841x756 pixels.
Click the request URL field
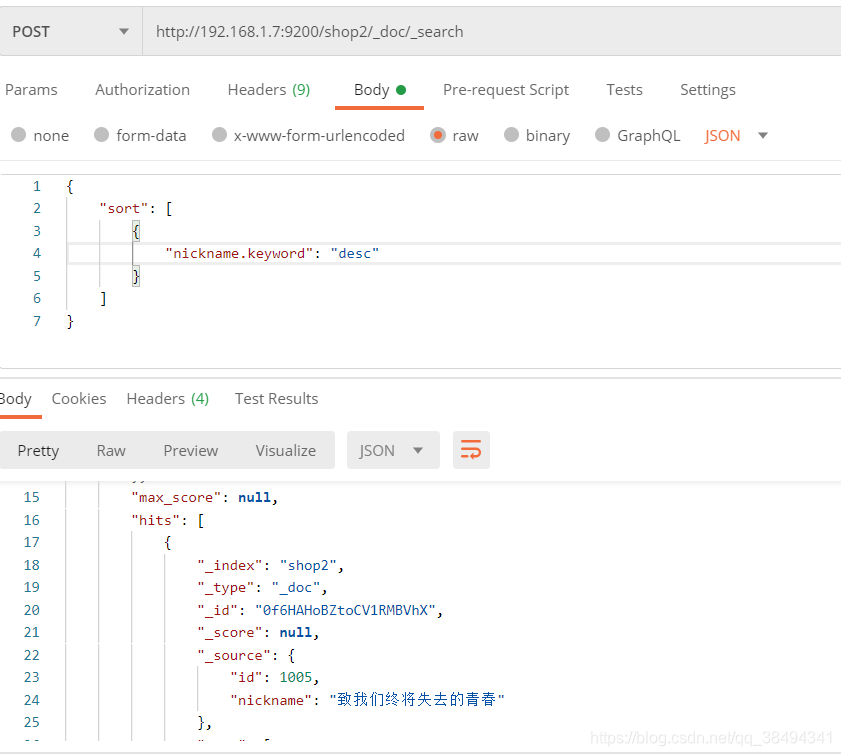[x=490, y=31]
